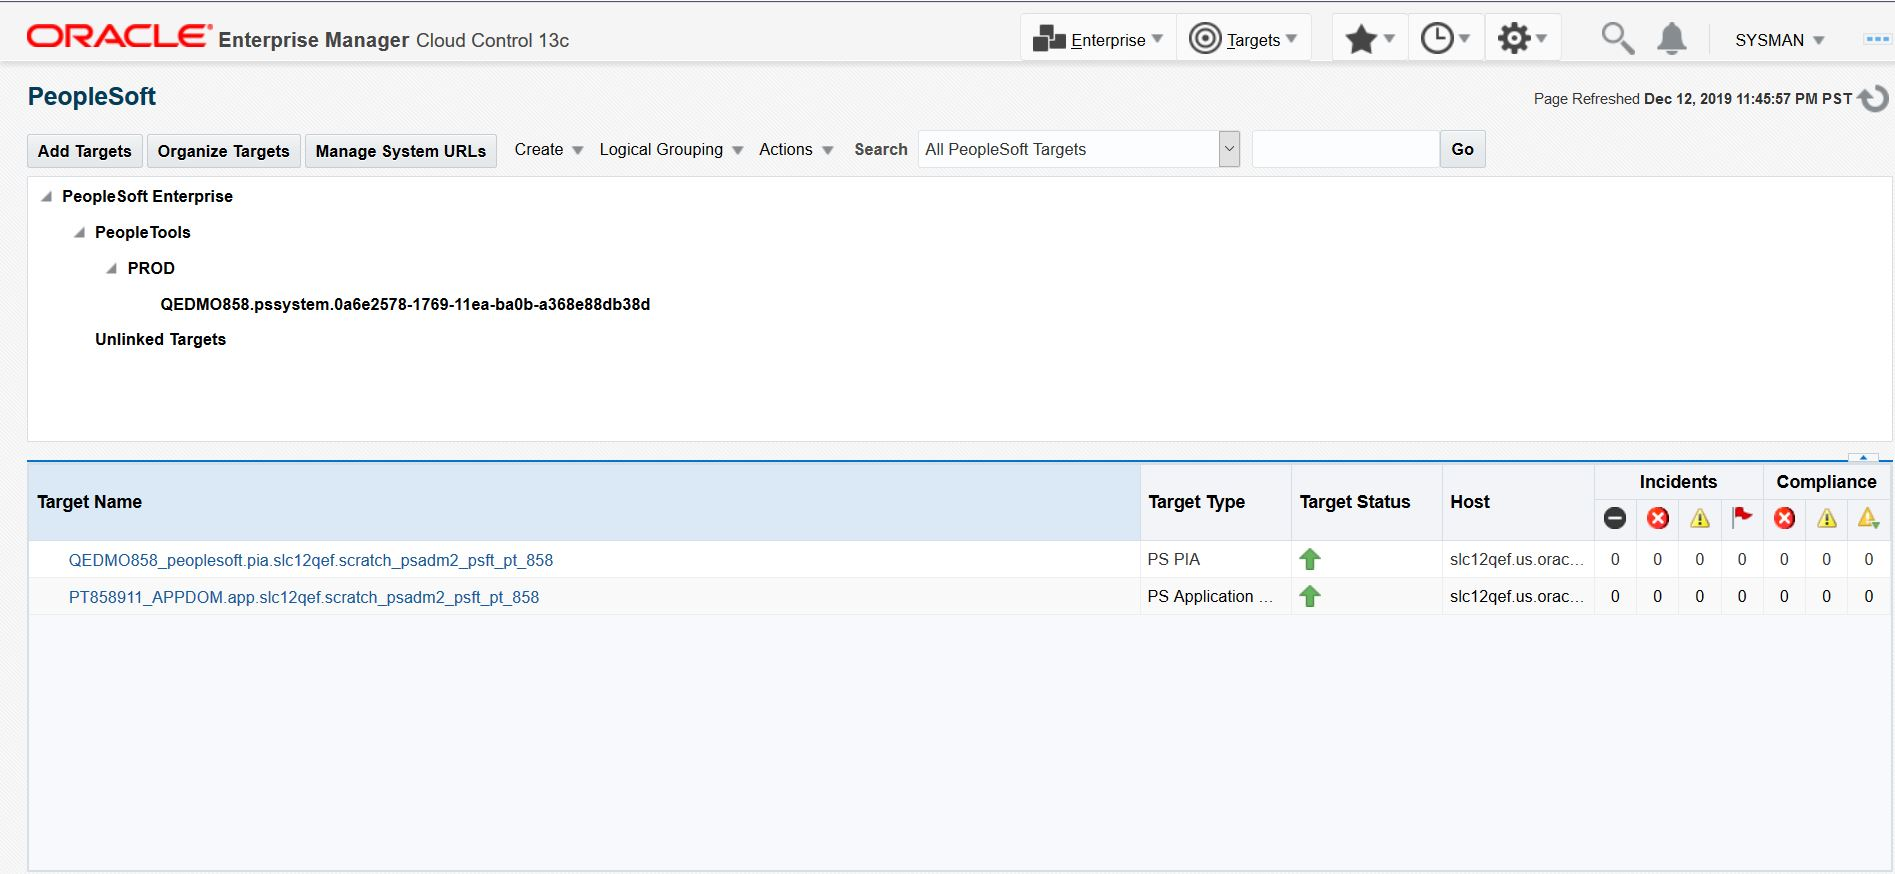Screen dimensions: 1895x874
Task: Open the Targets menu
Action: [x=1243, y=39]
